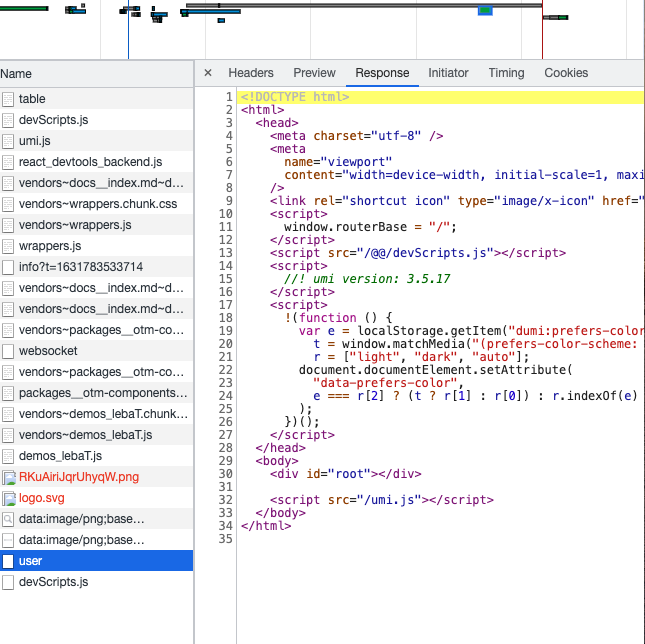Close the request details panel

[x=208, y=73]
